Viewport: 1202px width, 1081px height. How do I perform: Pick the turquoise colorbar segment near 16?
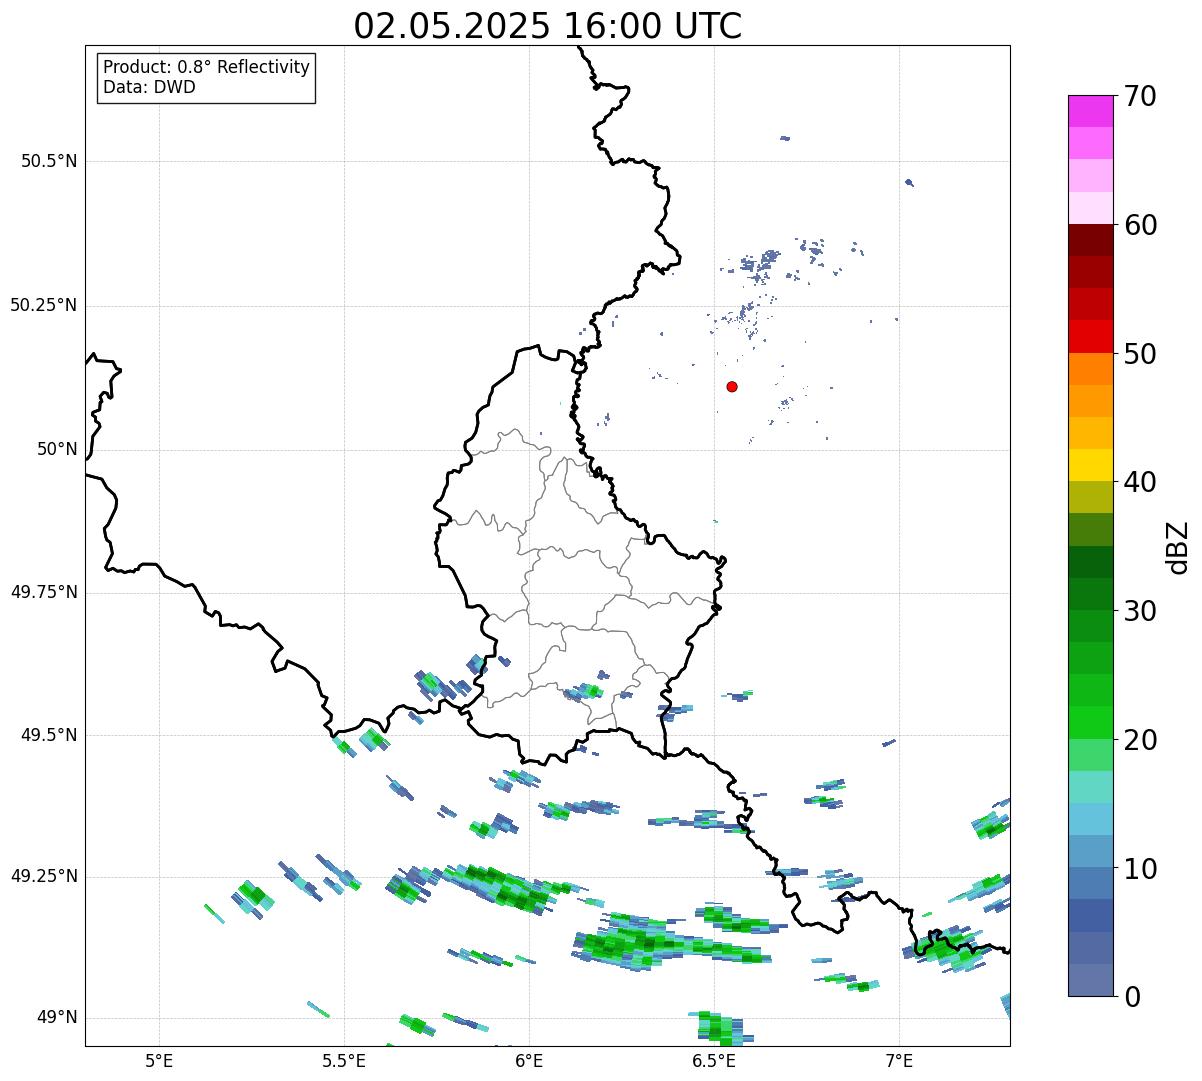[1091, 787]
